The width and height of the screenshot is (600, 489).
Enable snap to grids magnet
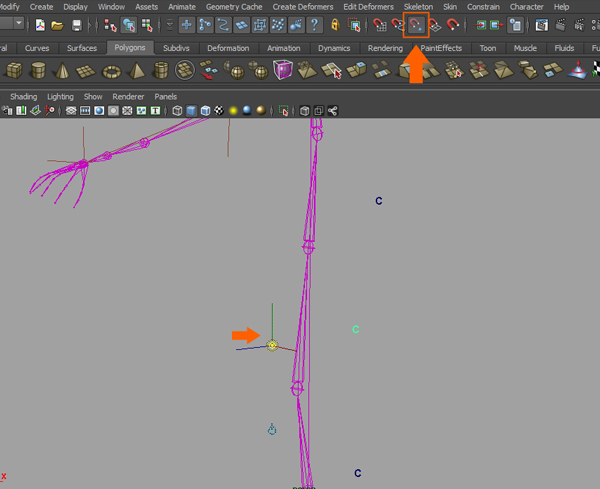click(x=380, y=25)
